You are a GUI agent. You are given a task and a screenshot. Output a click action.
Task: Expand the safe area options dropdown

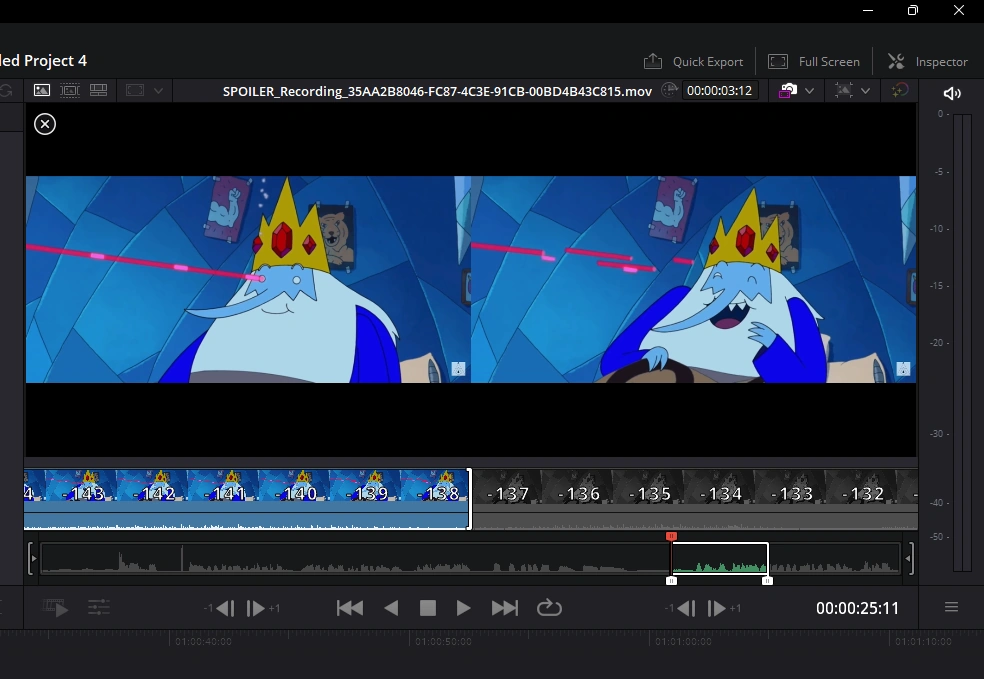pyautogui.click(x=158, y=91)
